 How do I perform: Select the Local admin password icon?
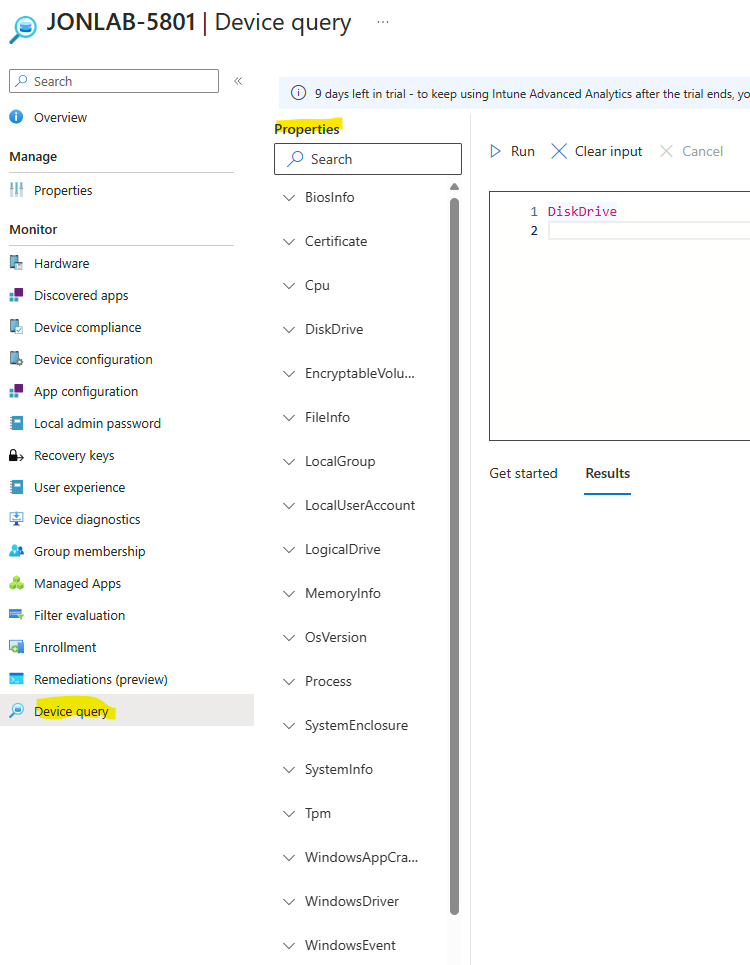point(16,423)
